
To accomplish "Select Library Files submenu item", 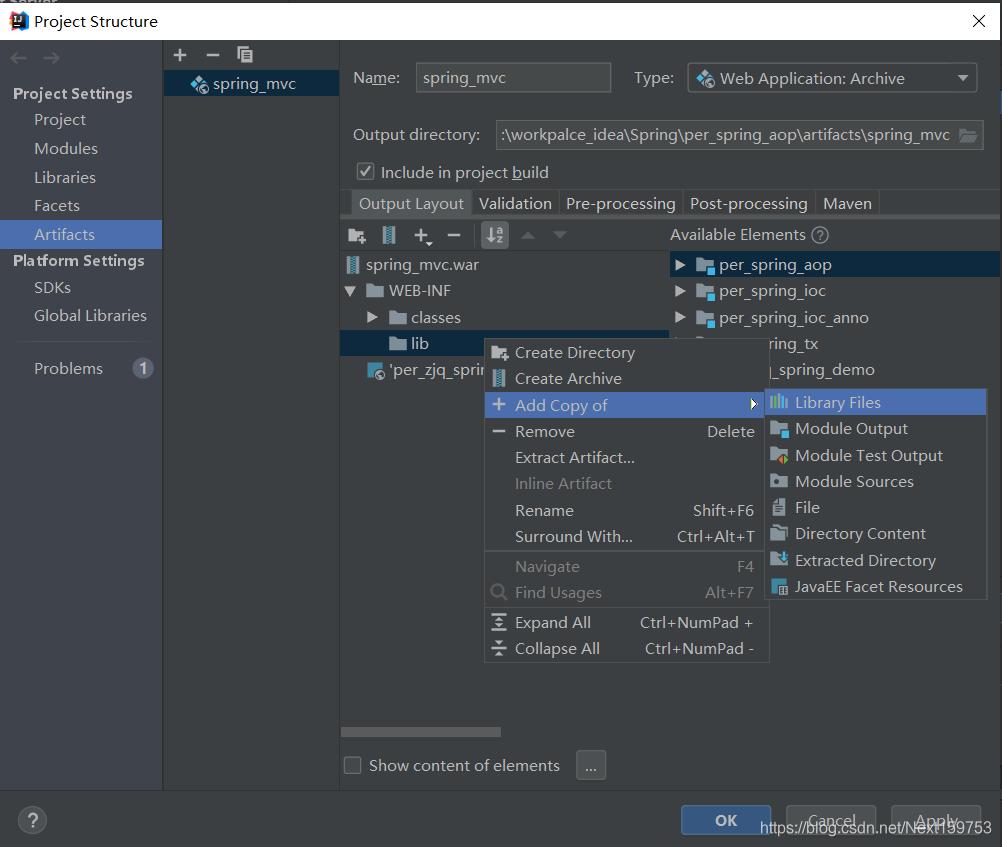I will coord(875,402).
